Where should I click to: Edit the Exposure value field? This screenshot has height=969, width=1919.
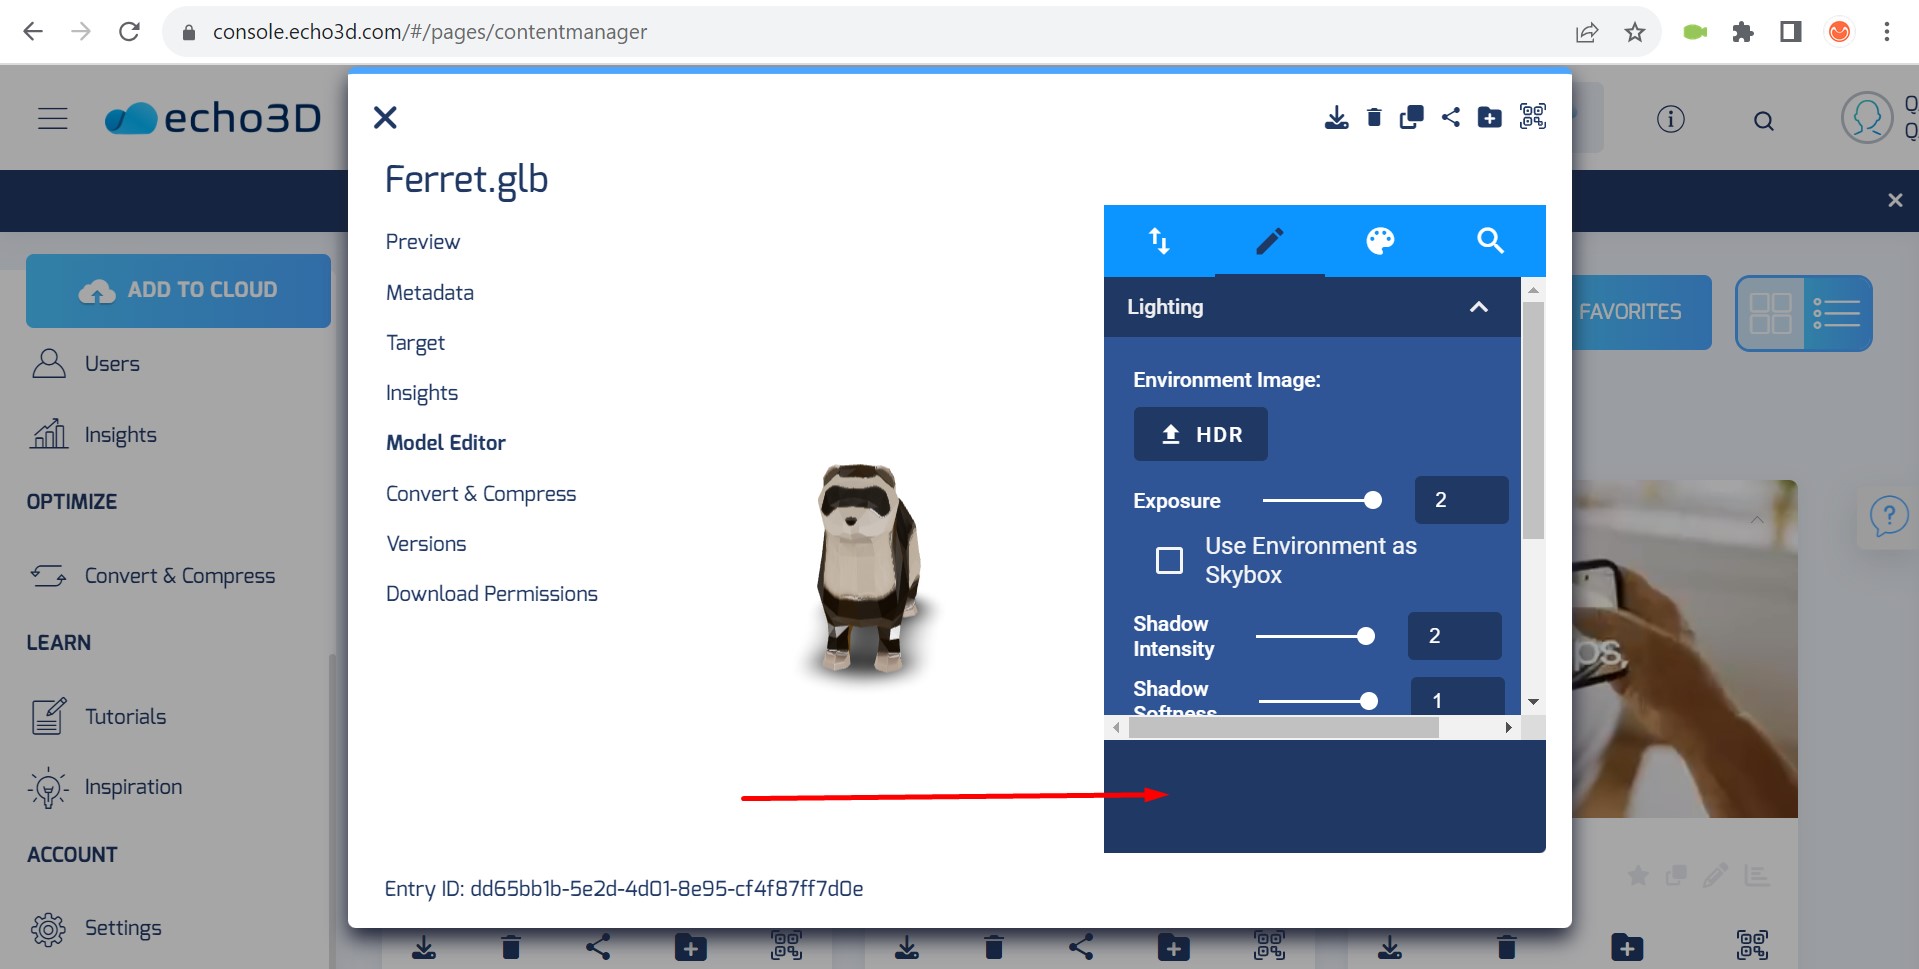pyautogui.click(x=1461, y=500)
